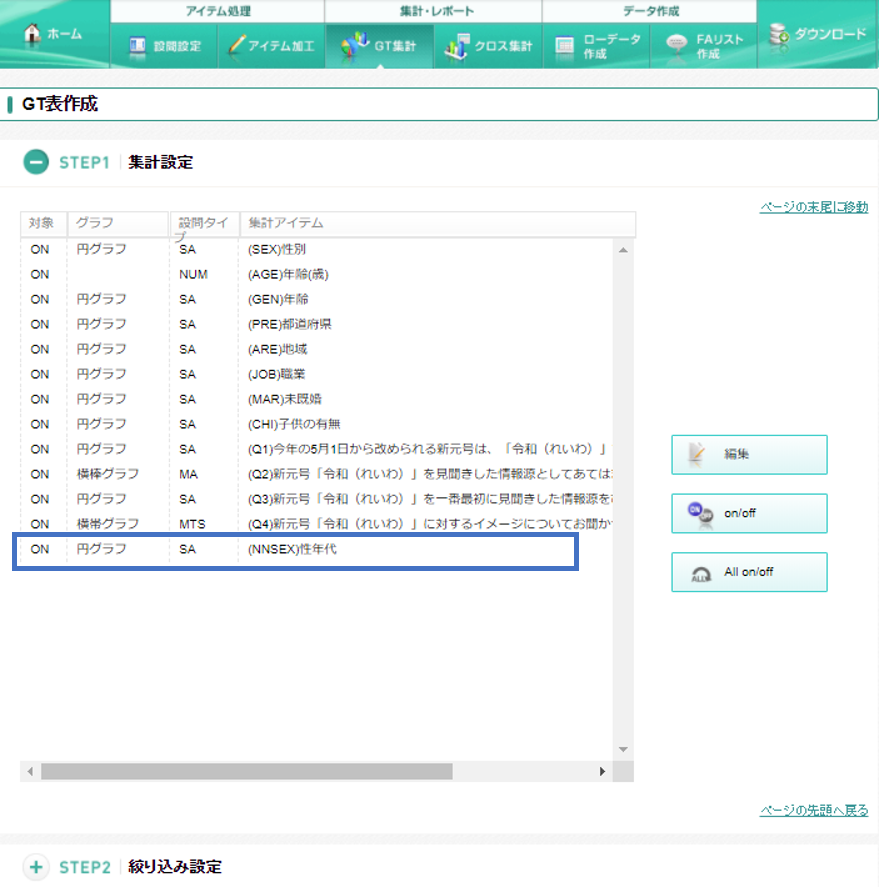Click the ON/OFF icon on on/off button
Screen dimensions: 879x887
[700, 513]
